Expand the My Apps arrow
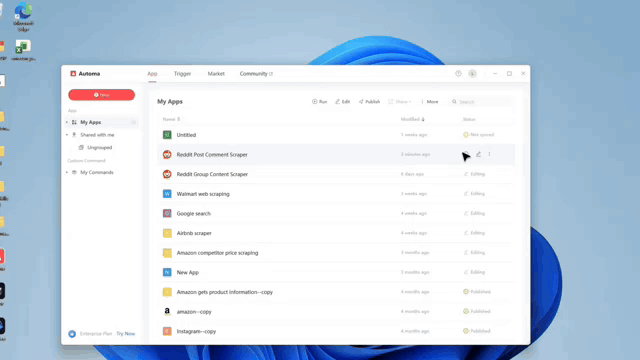 coord(67,122)
